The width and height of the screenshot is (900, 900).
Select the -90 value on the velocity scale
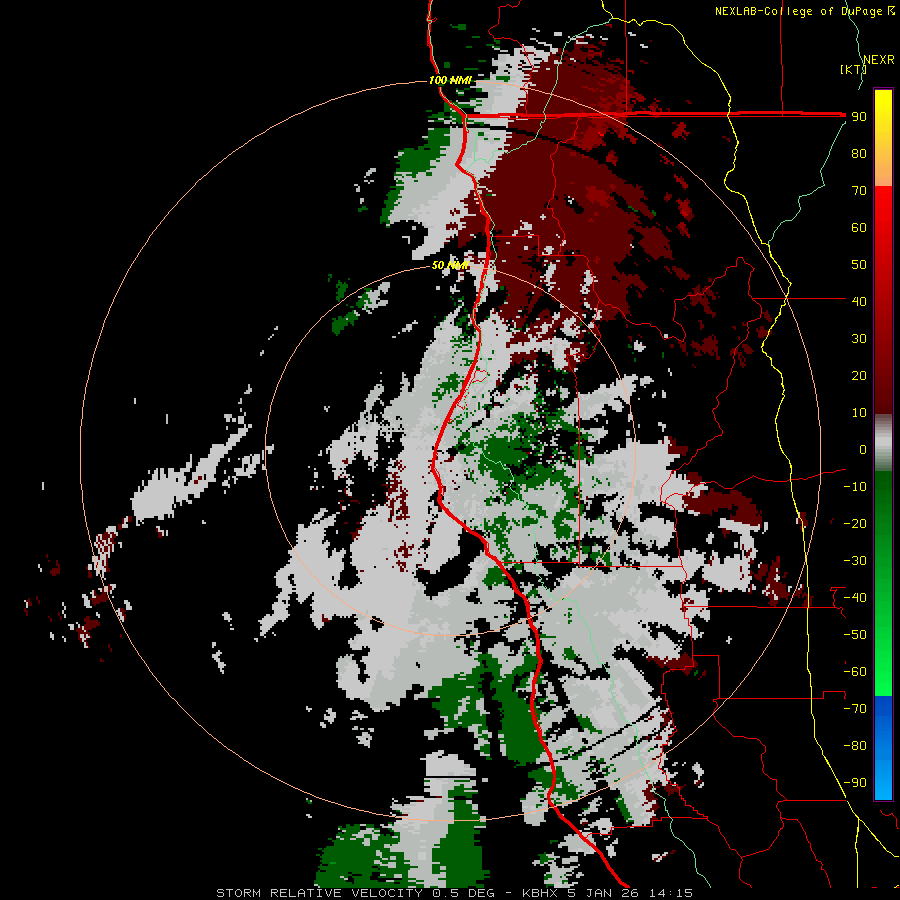pyautogui.click(x=855, y=783)
